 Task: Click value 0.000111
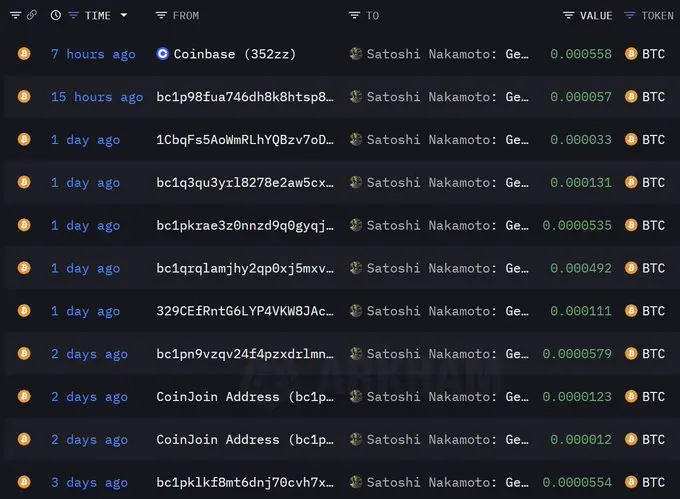581,311
